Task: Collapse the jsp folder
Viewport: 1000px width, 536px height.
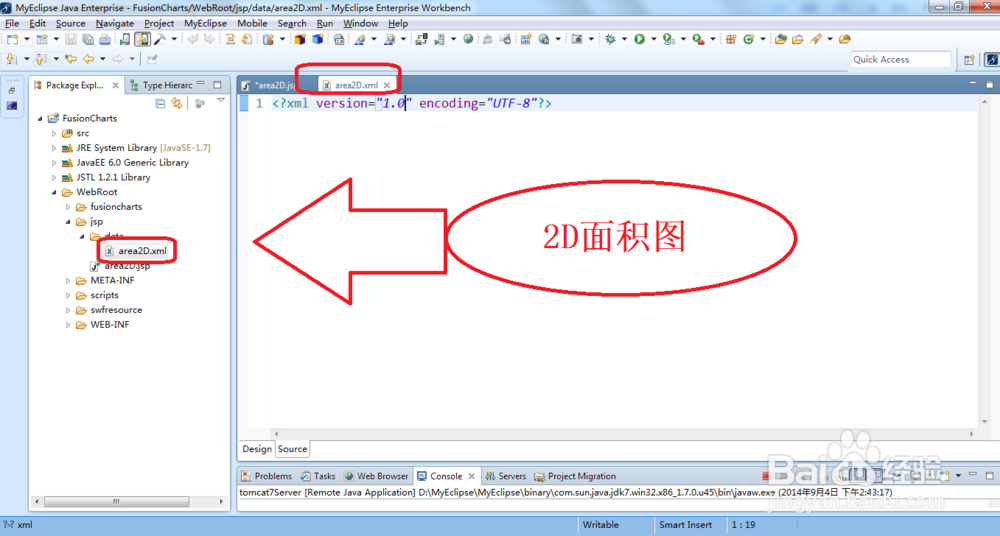Action: tap(68, 222)
